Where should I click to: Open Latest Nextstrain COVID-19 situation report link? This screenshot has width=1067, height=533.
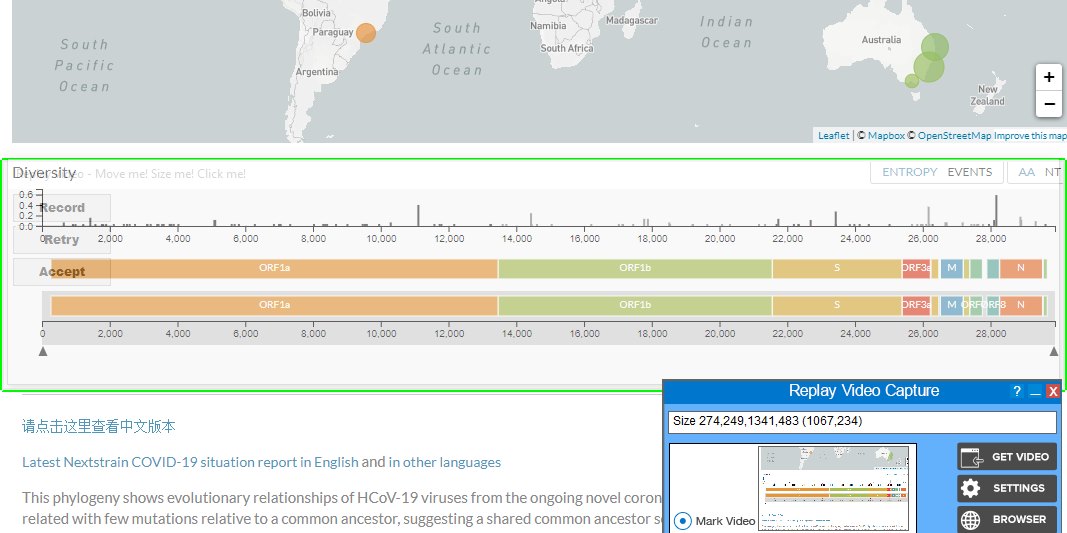point(190,462)
